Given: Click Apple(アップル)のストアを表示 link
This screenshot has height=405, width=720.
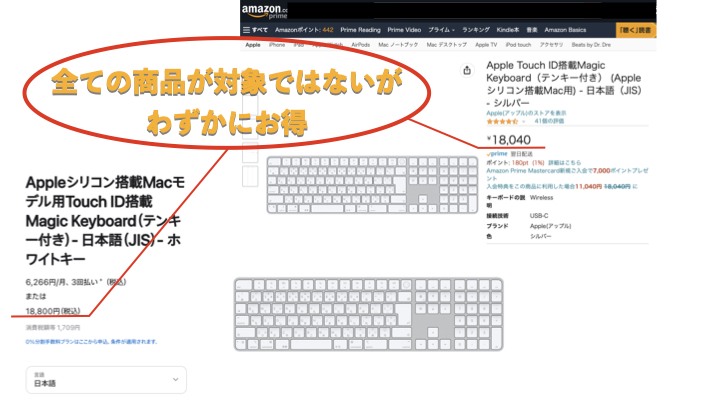Looking at the screenshot, I should tap(526, 113).
